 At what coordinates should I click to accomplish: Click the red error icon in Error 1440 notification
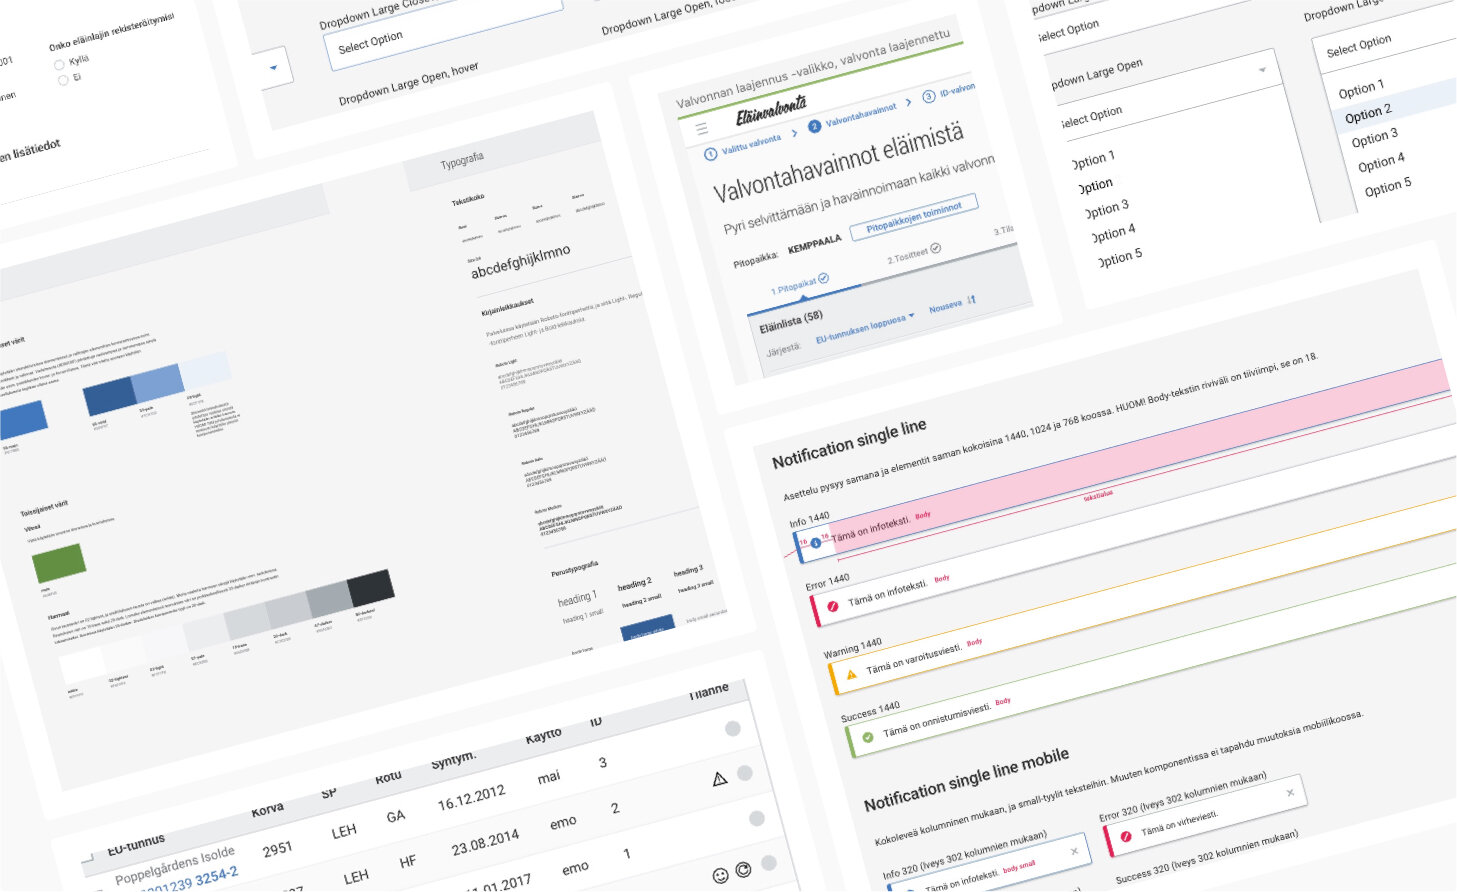pyautogui.click(x=833, y=606)
